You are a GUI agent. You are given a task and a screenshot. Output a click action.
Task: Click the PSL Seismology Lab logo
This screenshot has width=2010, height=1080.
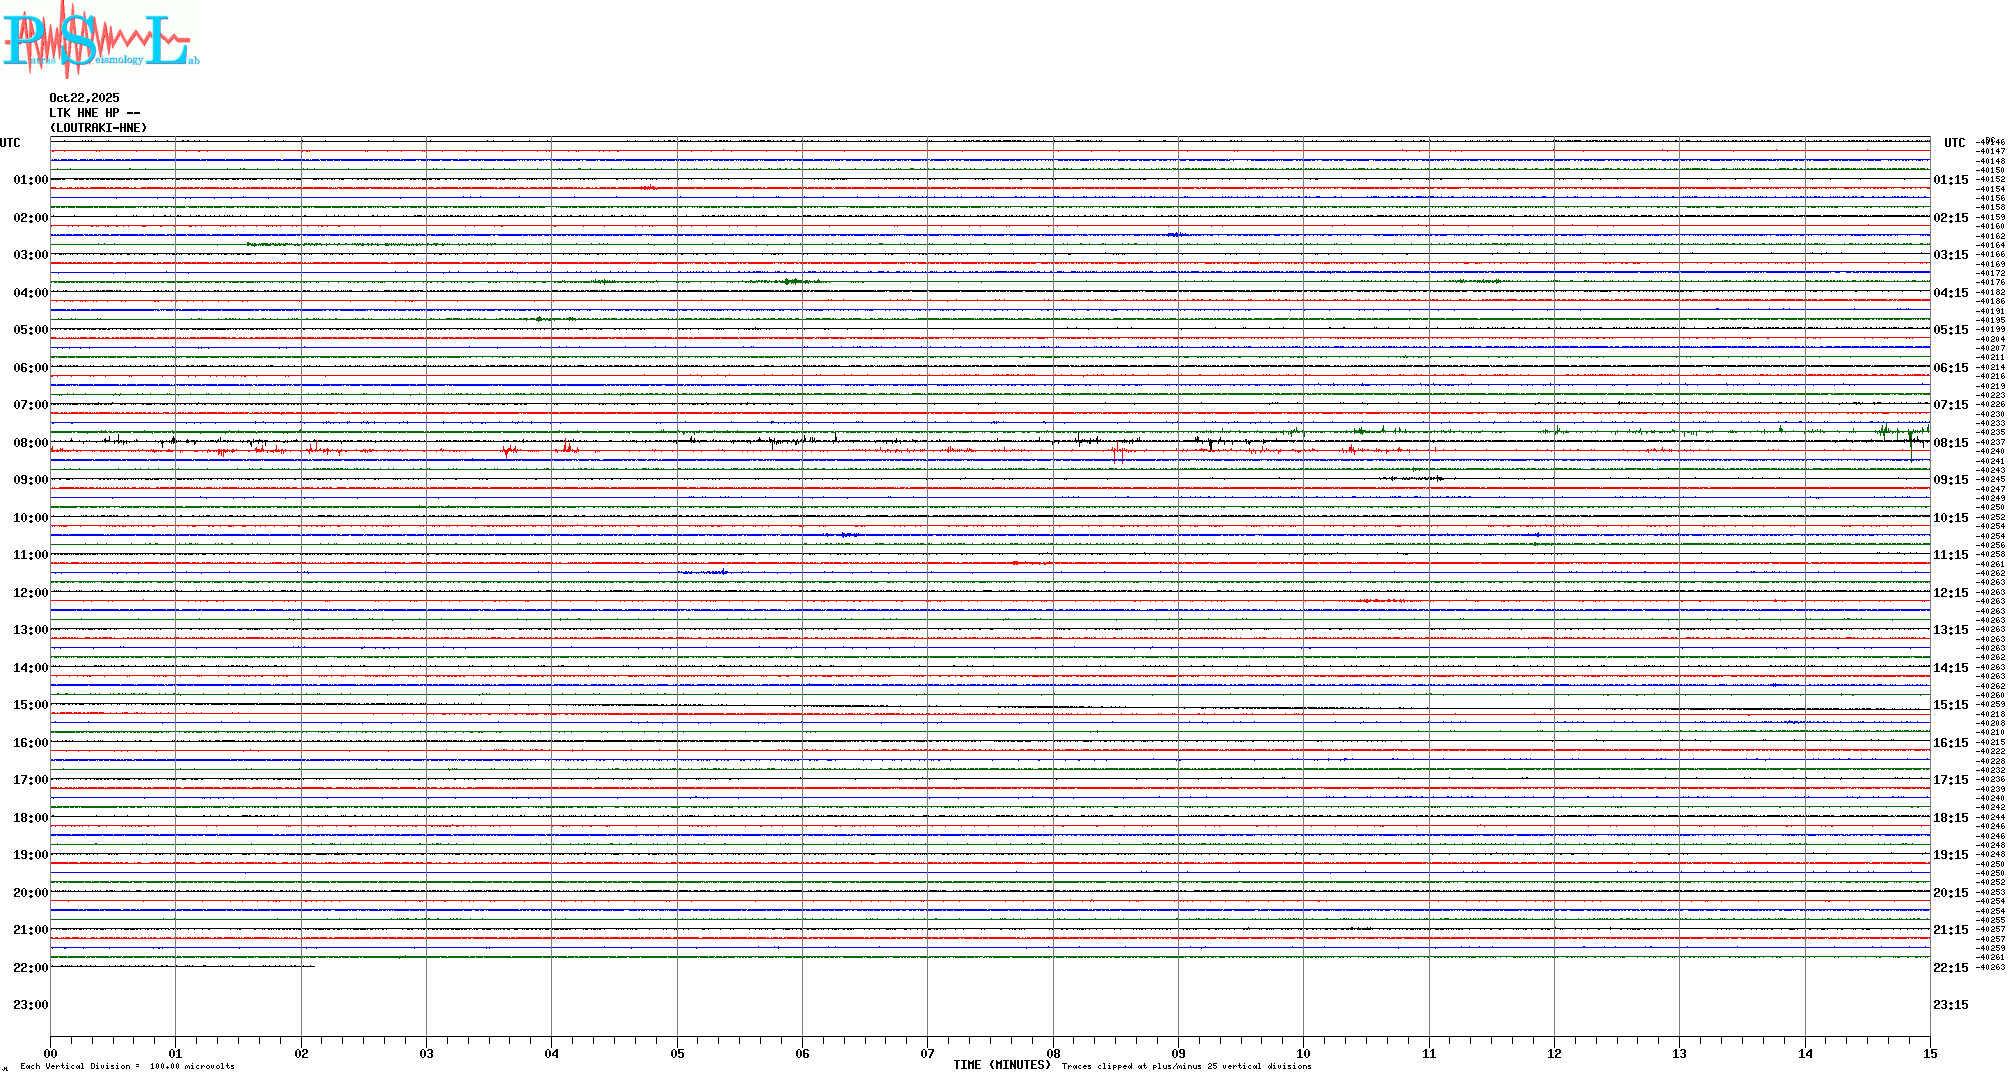[x=100, y=40]
